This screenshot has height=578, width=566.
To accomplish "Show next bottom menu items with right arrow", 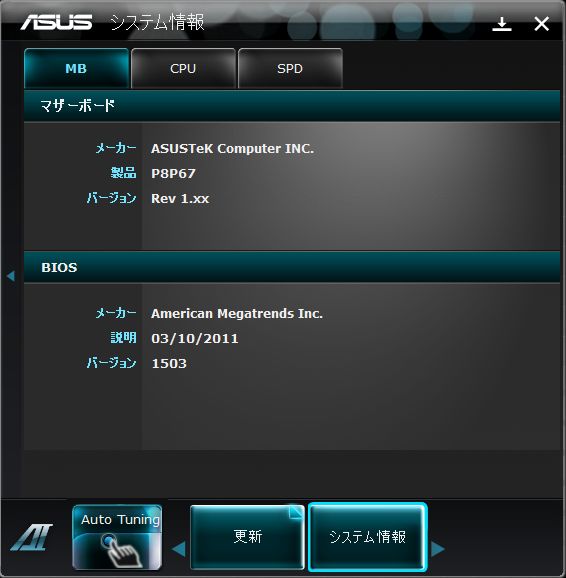I will tap(438, 549).
